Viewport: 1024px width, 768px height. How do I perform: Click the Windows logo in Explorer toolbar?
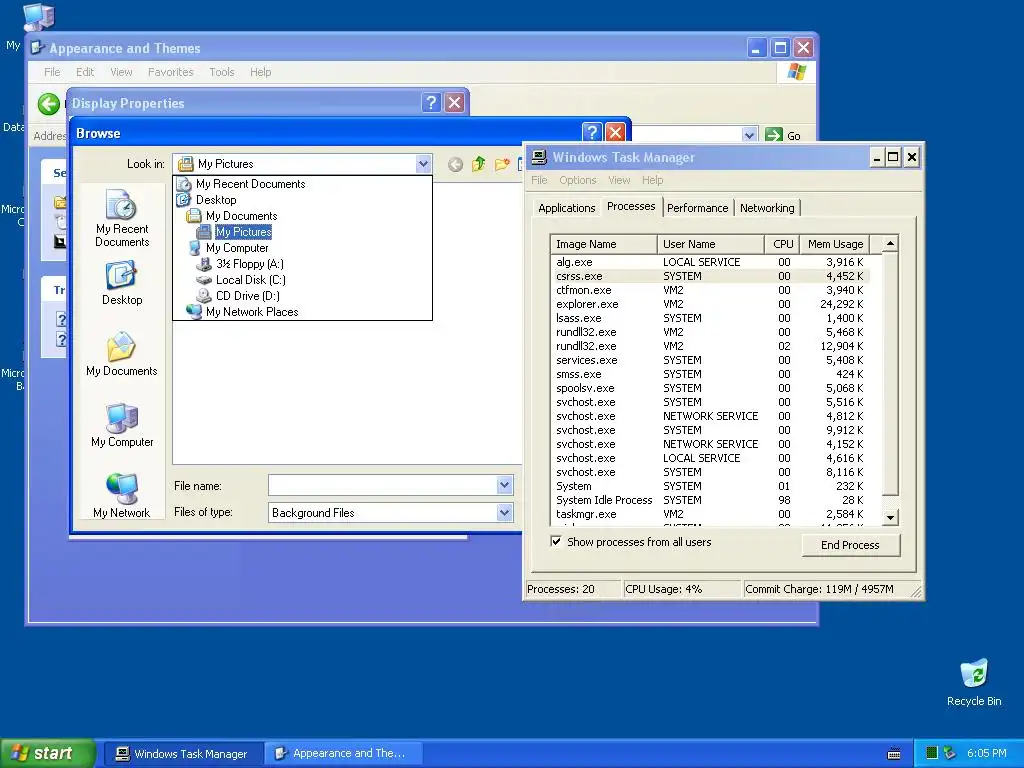(796, 71)
